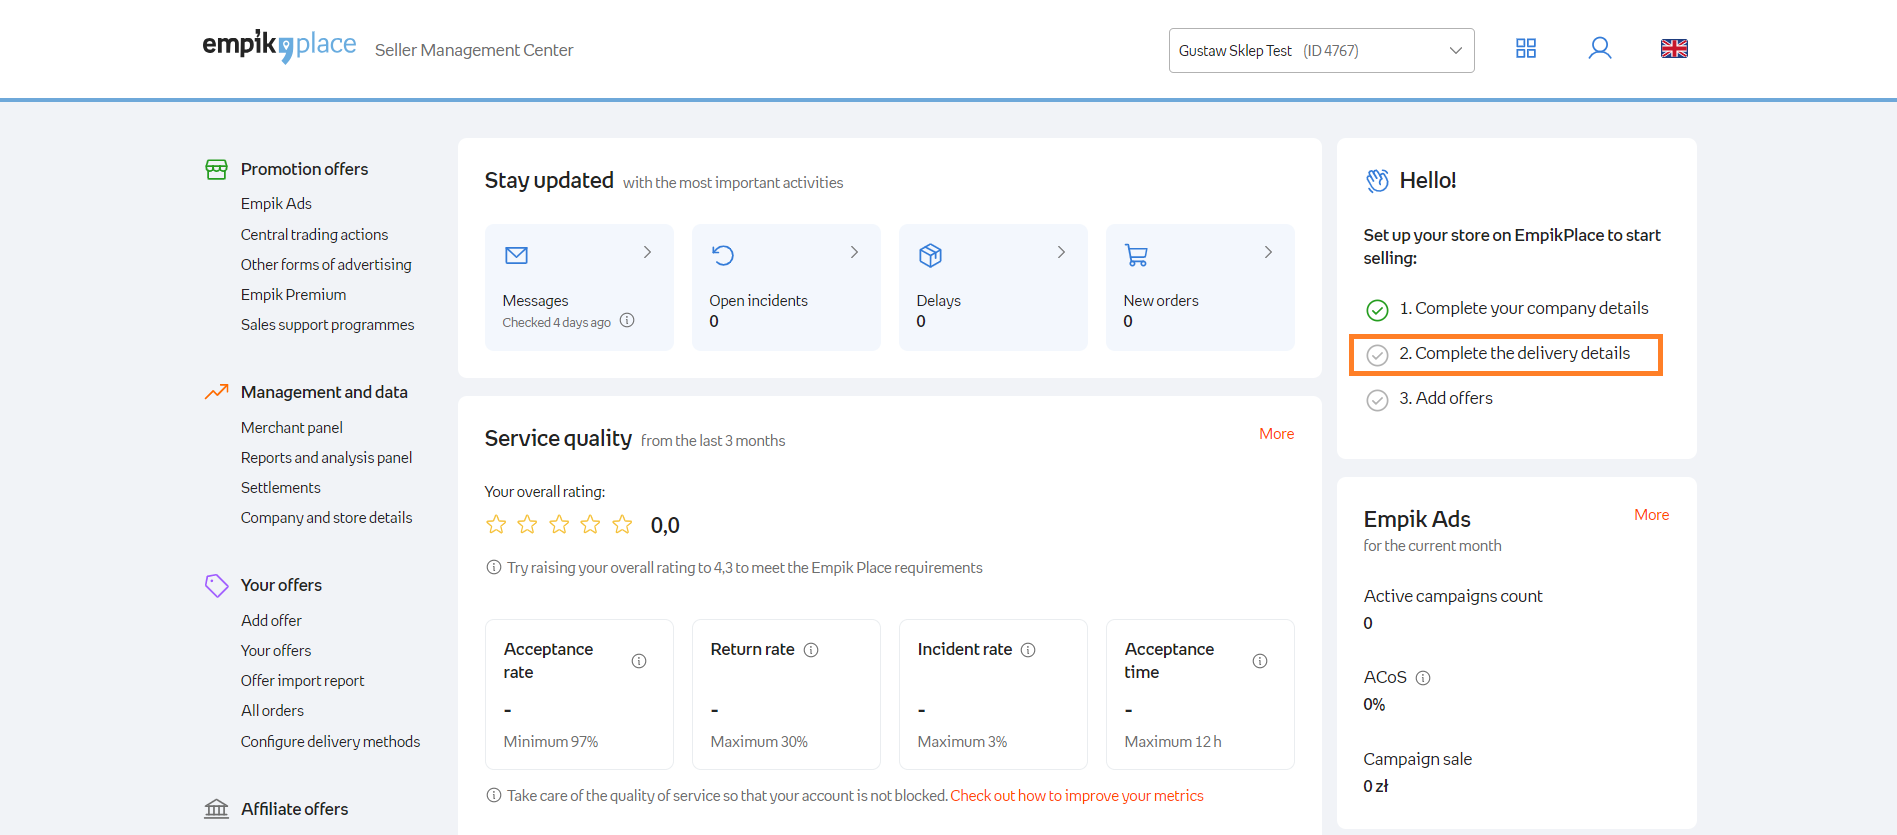Open Merchant panel in sidebar menu
The width and height of the screenshot is (1897, 835).
click(x=291, y=428)
